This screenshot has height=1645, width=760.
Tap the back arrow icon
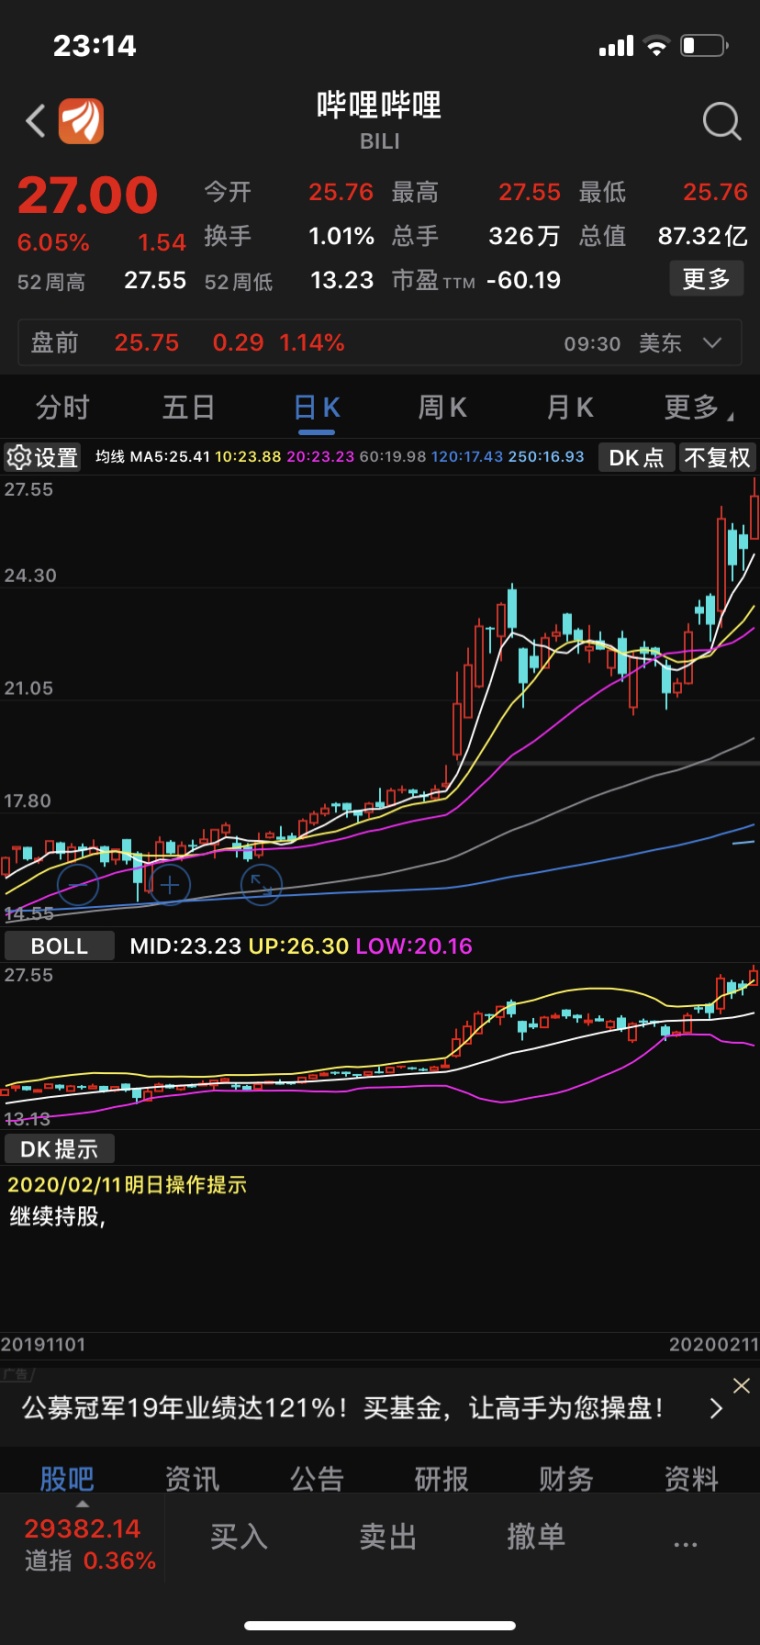click(x=36, y=122)
